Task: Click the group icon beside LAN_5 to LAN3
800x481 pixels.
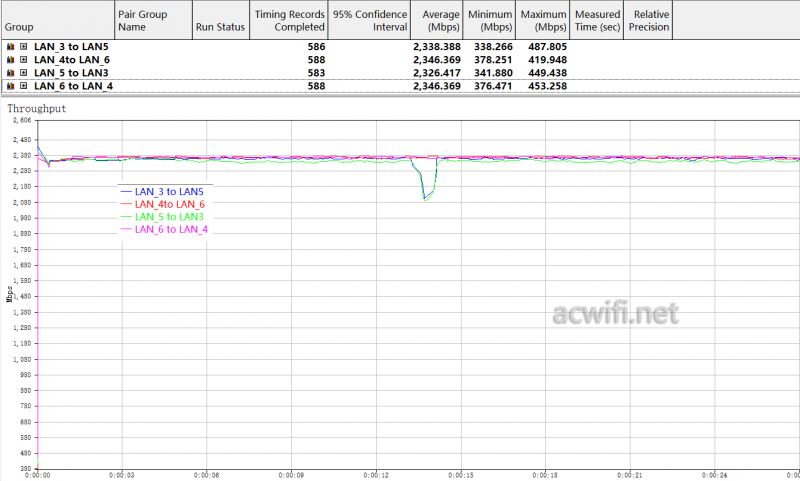Action: coord(10,73)
